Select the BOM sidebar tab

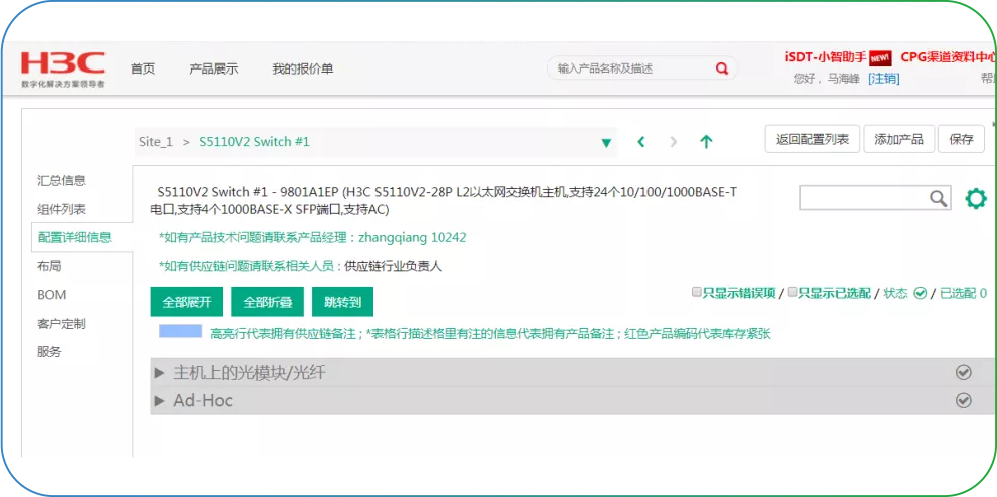[x=52, y=295]
